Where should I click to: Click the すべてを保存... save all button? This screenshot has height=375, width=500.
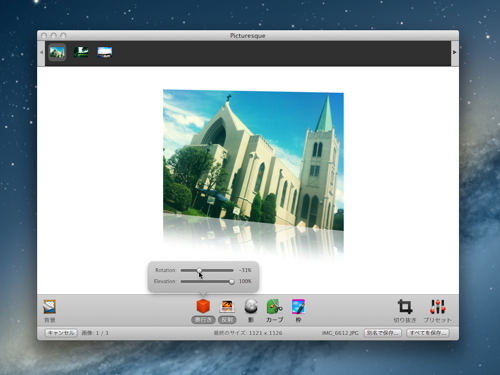coord(428,333)
